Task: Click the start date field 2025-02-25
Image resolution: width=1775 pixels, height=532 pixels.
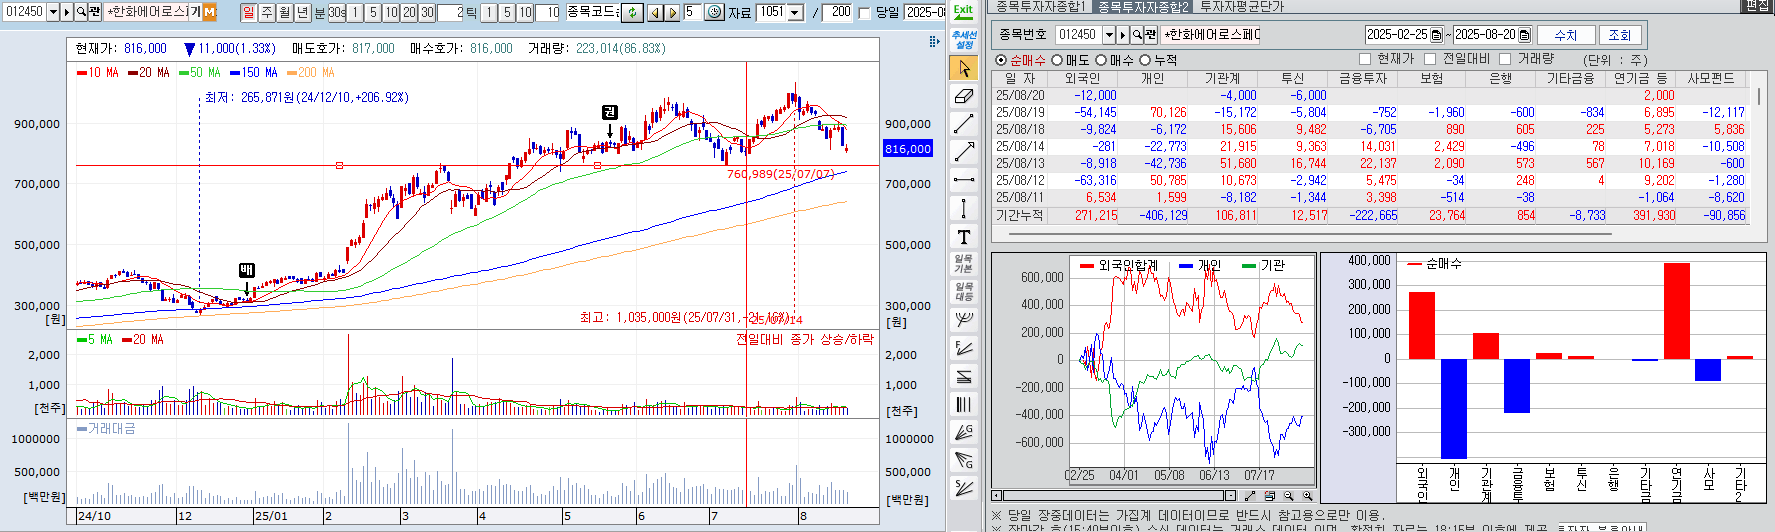Action: (1398, 35)
